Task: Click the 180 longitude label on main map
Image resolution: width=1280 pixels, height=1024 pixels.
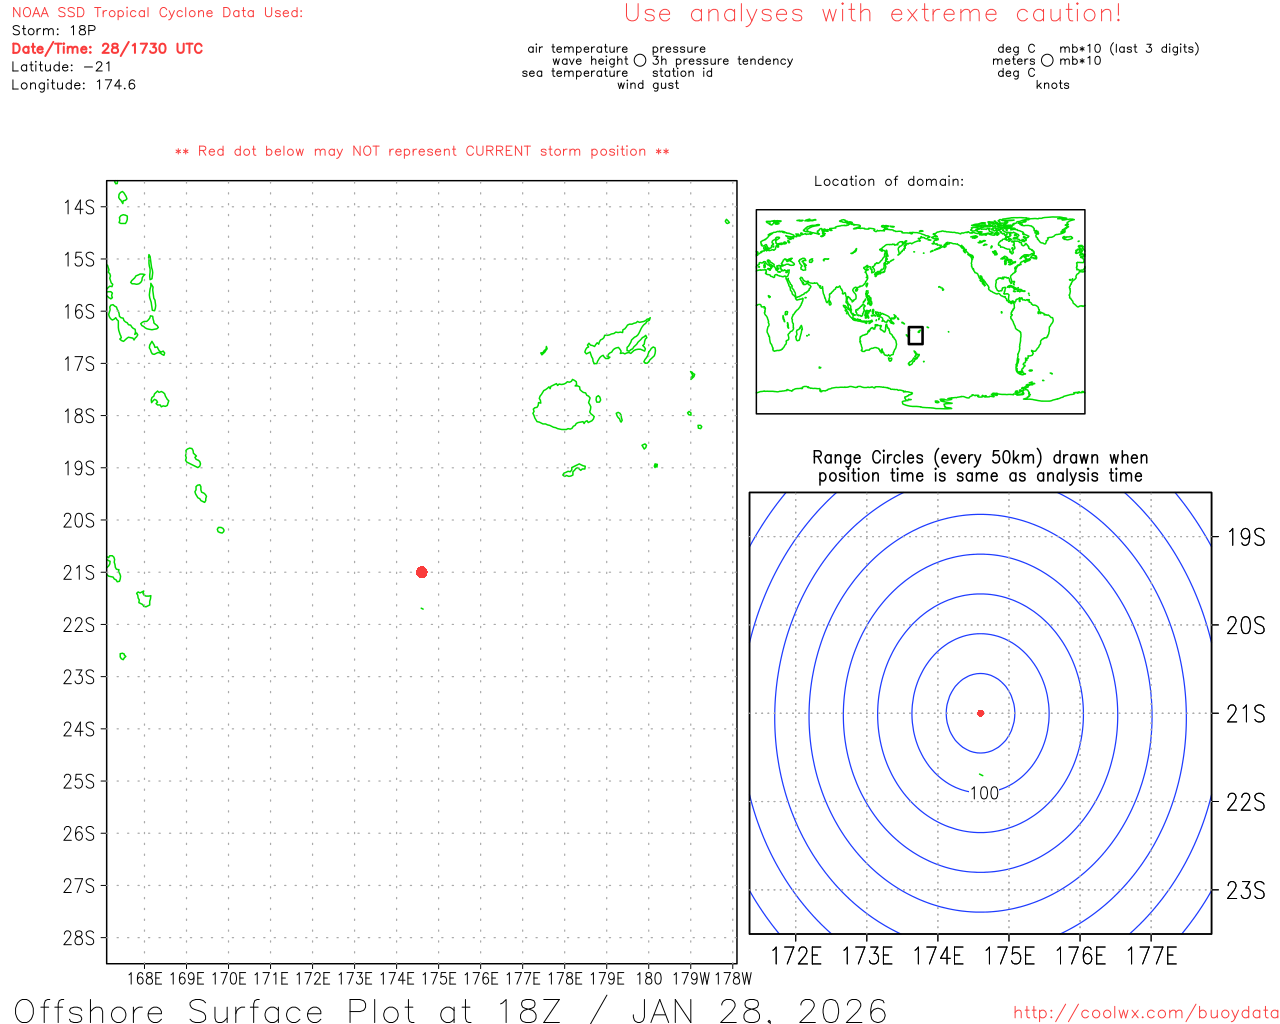Action: (648, 978)
